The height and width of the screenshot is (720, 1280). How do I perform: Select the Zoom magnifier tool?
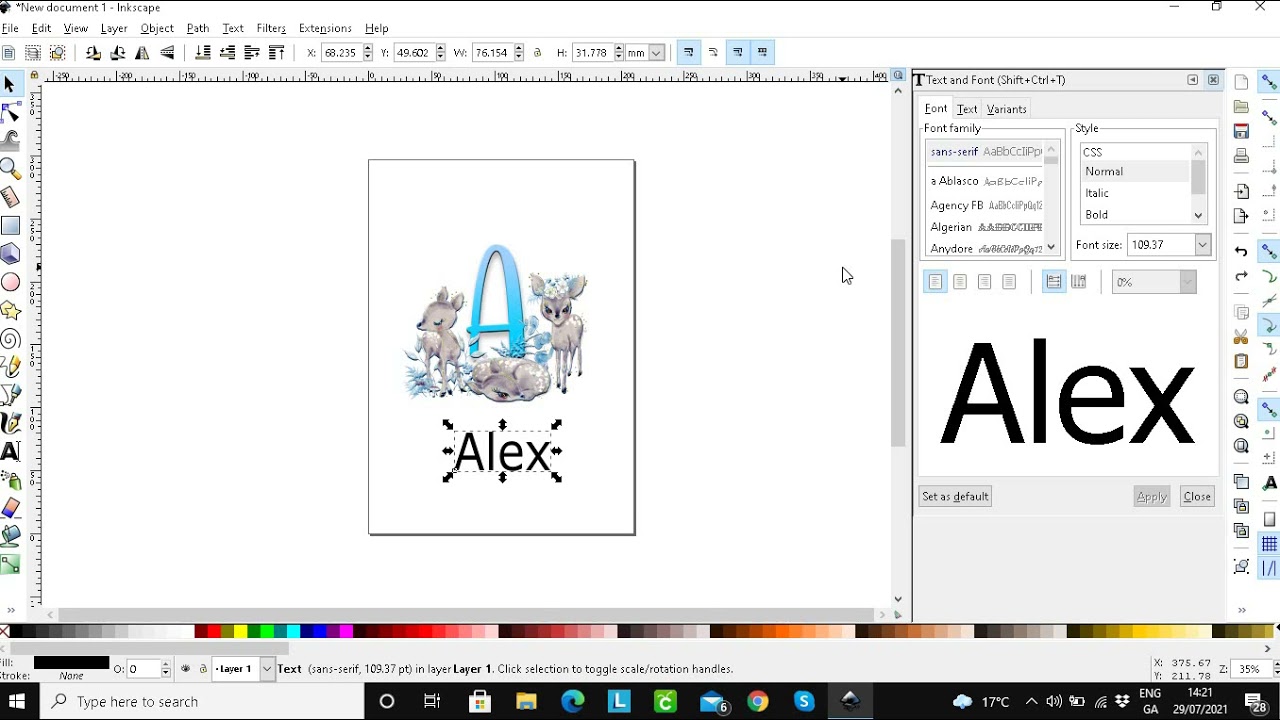tap(10, 168)
